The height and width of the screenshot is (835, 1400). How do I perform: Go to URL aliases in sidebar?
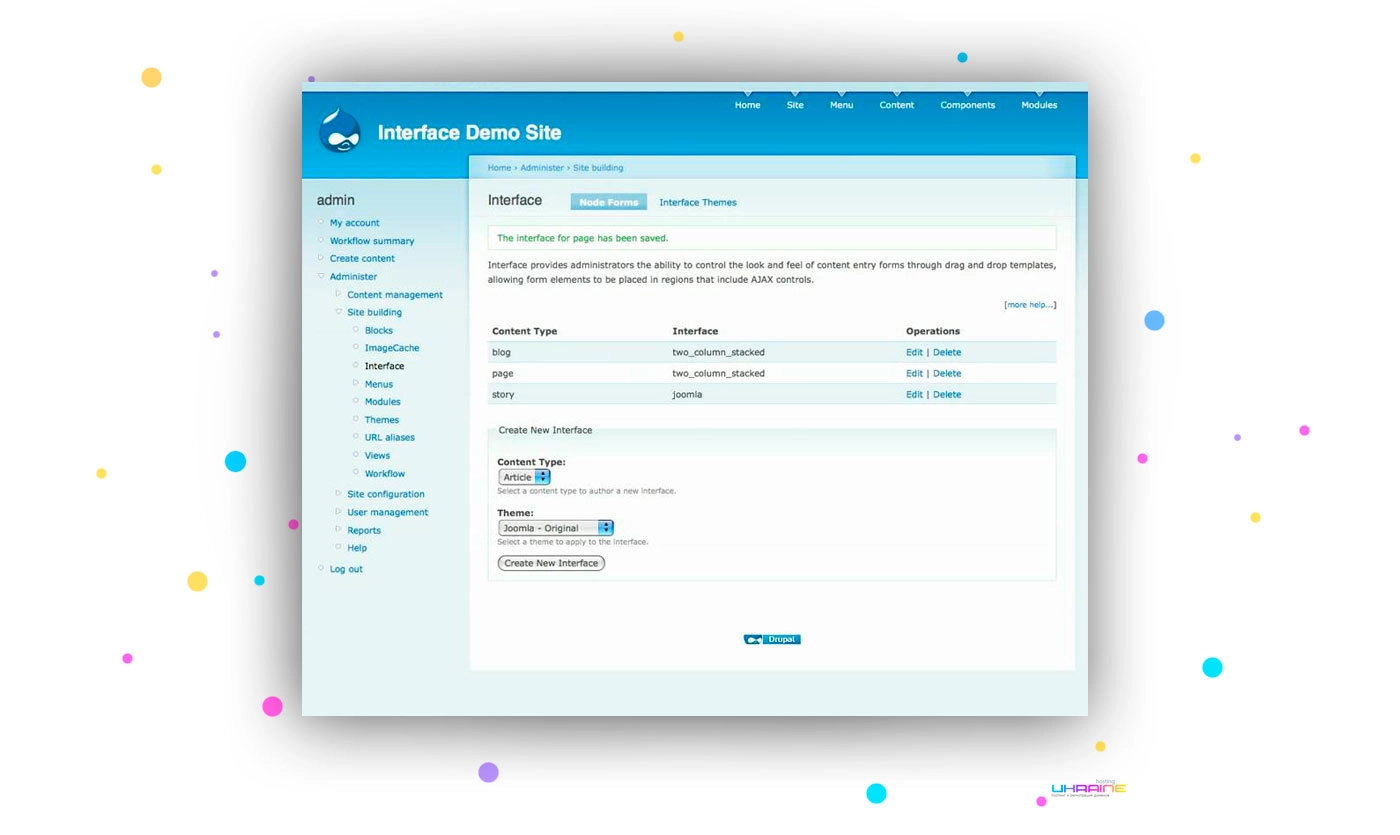[389, 437]
